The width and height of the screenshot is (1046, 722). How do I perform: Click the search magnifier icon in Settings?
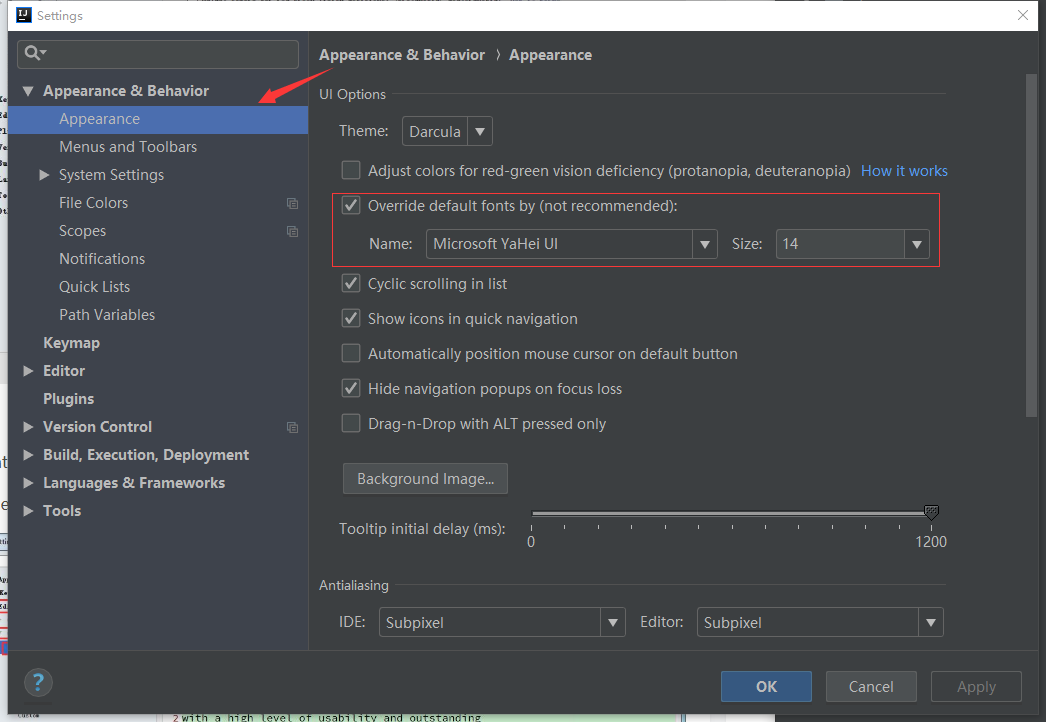tap(35, 53)
